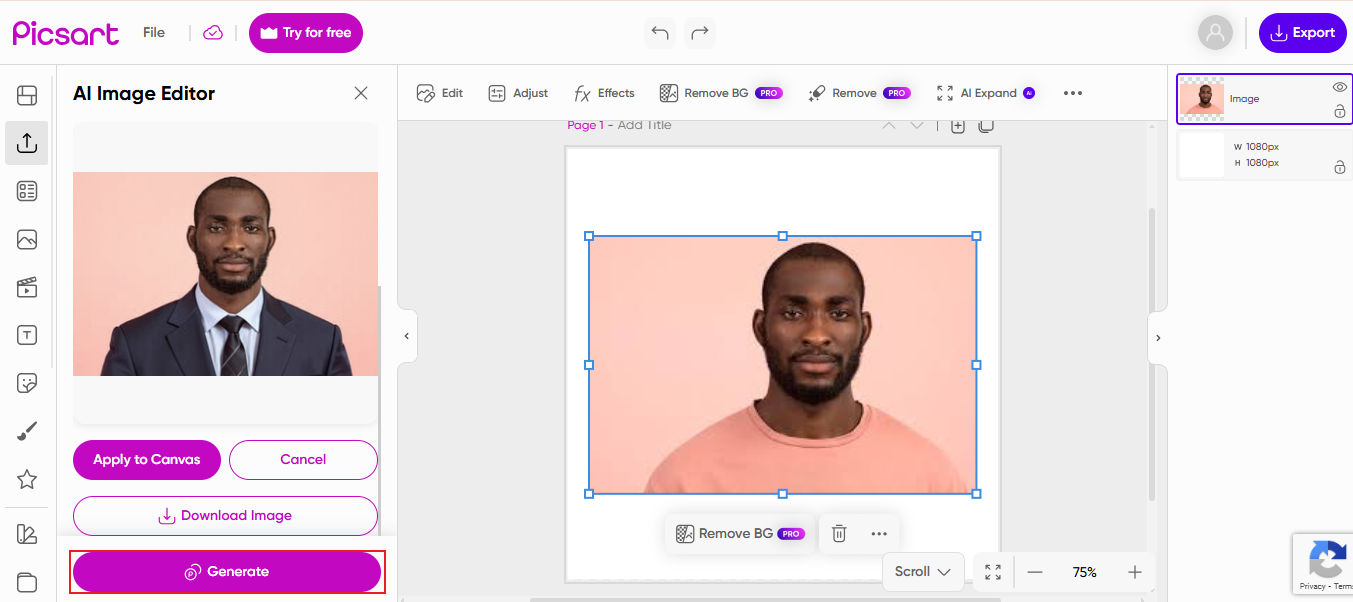Select the Text tool in sidebar
Image resolution: width=1353 pixels, height=602 pixels.
27,335
